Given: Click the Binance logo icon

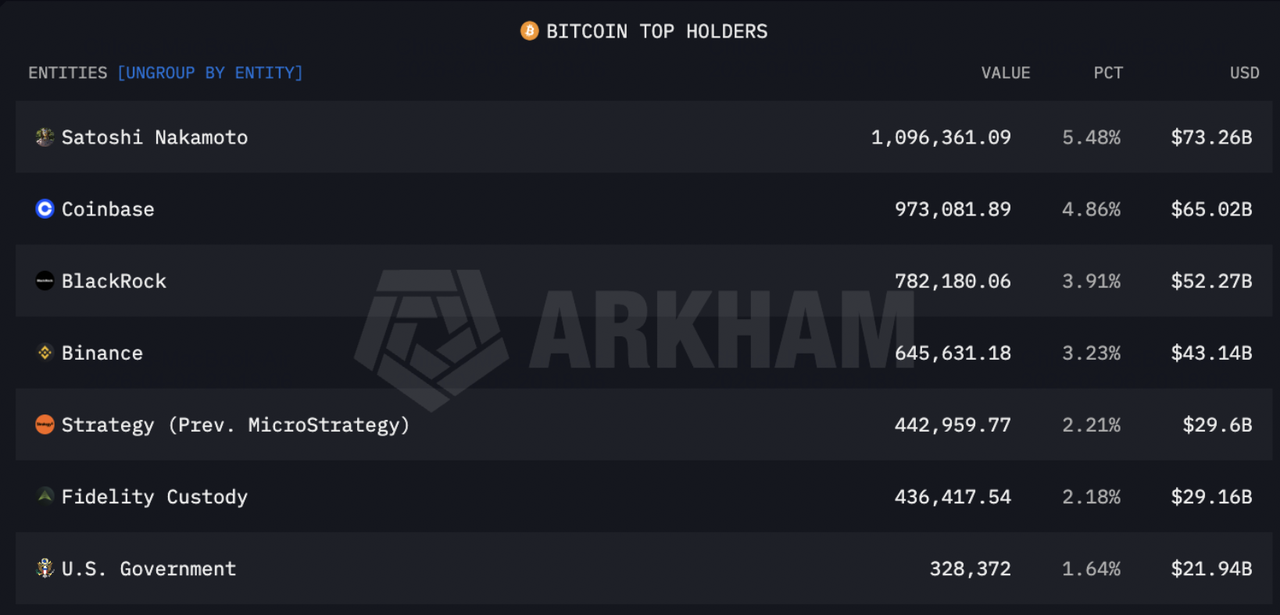Looking at the screenshot, I should click(x=45, y=353).
